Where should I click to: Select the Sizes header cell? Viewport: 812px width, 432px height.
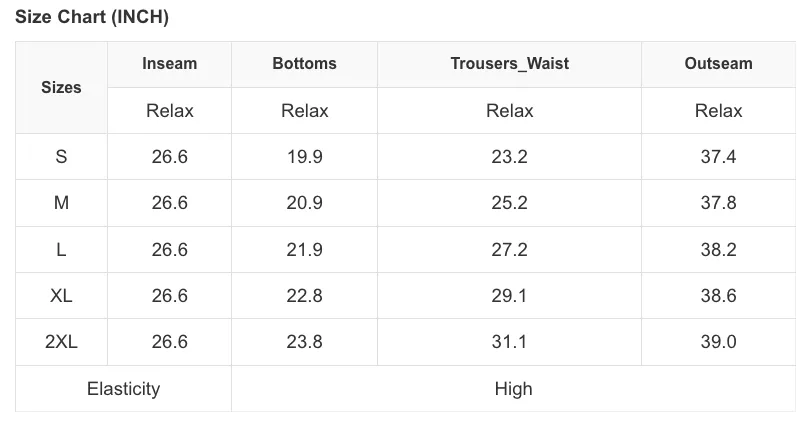(61, 87)
